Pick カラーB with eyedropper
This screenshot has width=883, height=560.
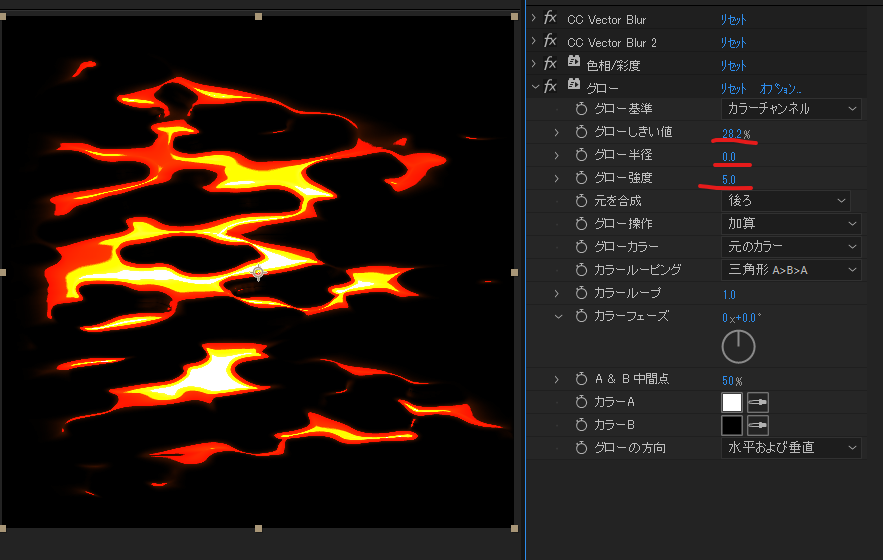pyautogui.click(x=758, y=425)
